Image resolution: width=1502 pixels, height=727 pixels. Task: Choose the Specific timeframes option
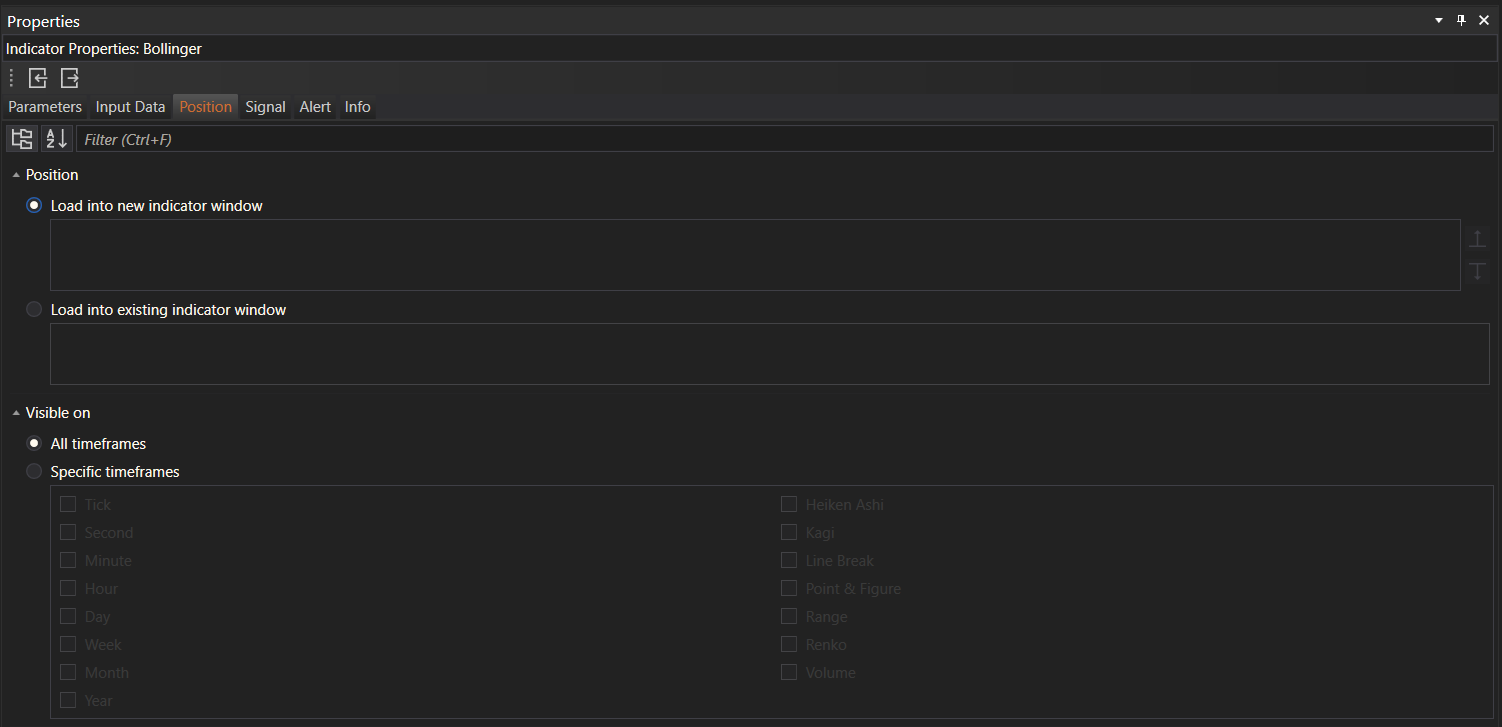(34, 471)
